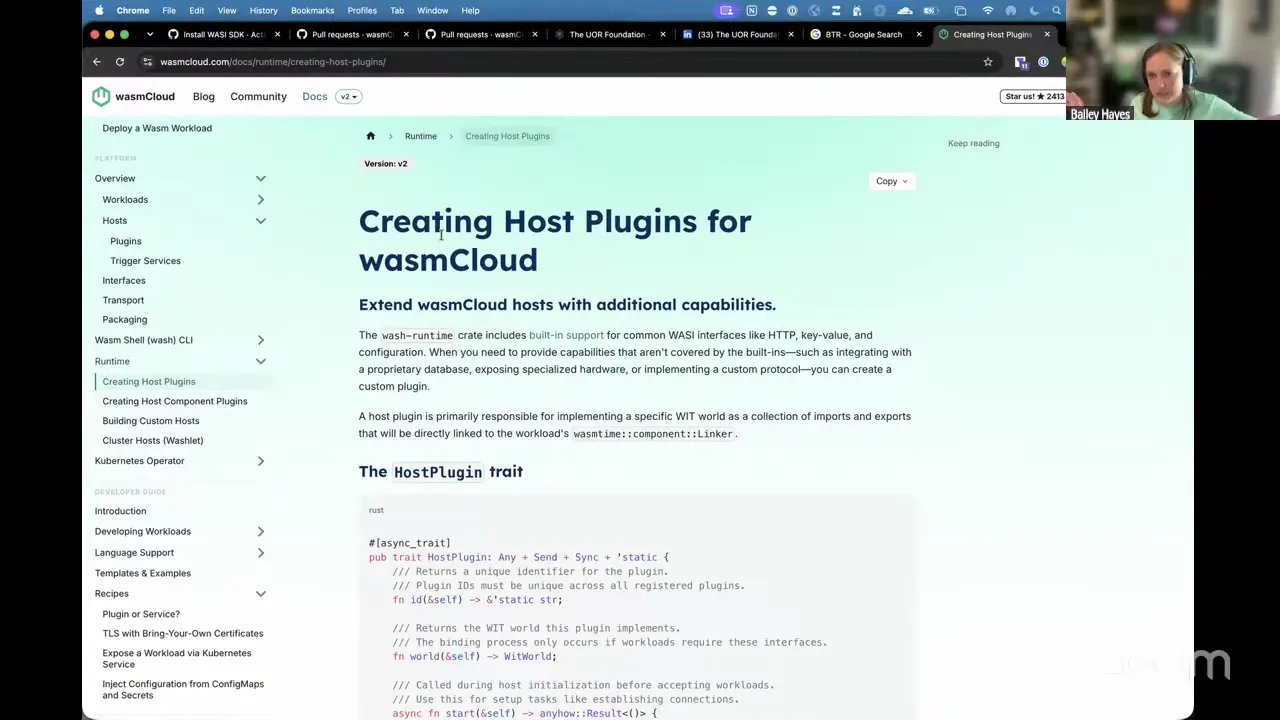Open the View menu in the menu bar

tap(227, 10)
